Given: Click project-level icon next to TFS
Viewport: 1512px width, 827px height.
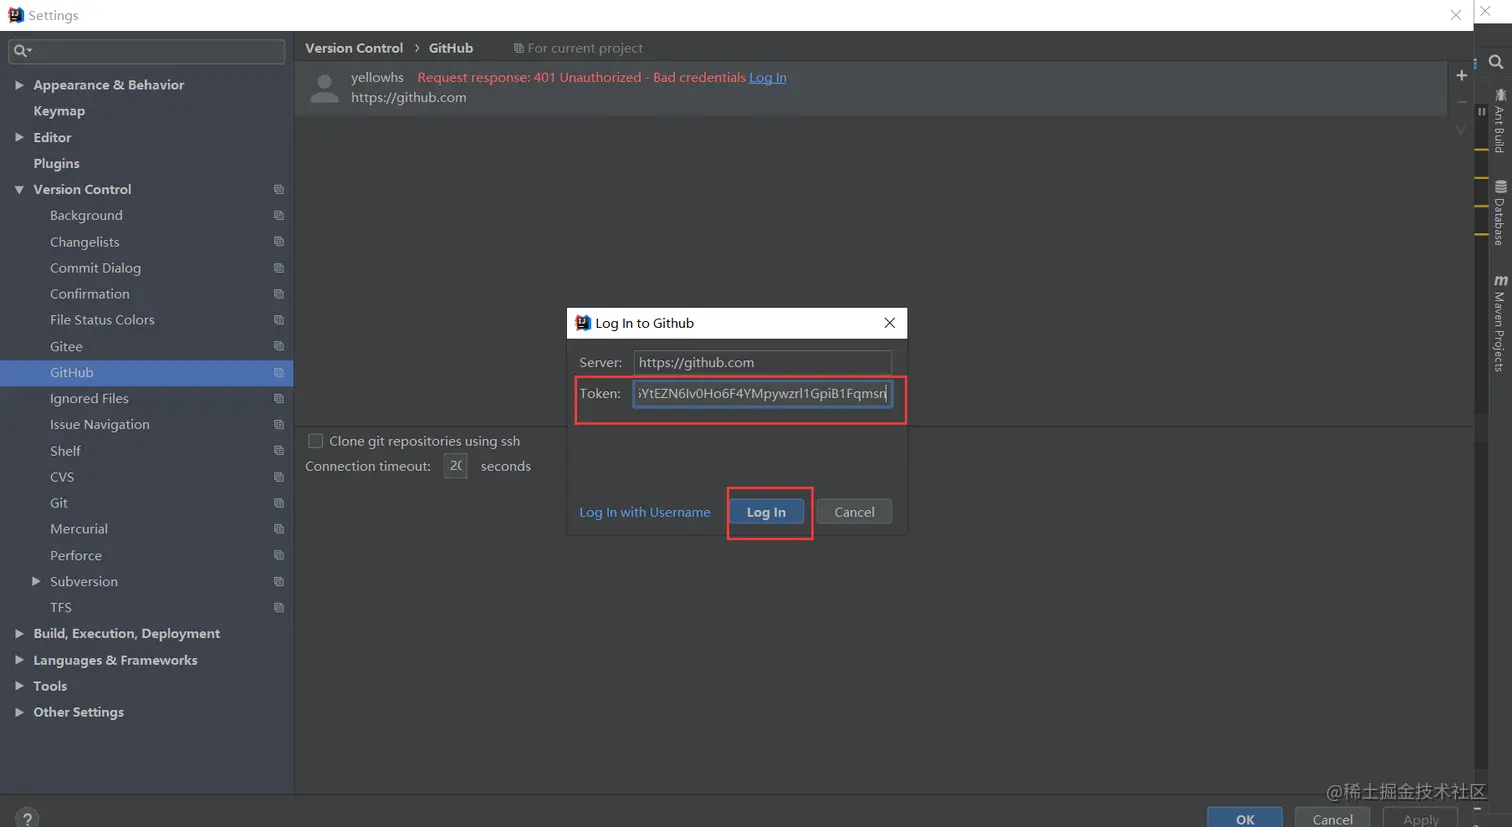Looking at the screenshot, I should coord(279,608).
